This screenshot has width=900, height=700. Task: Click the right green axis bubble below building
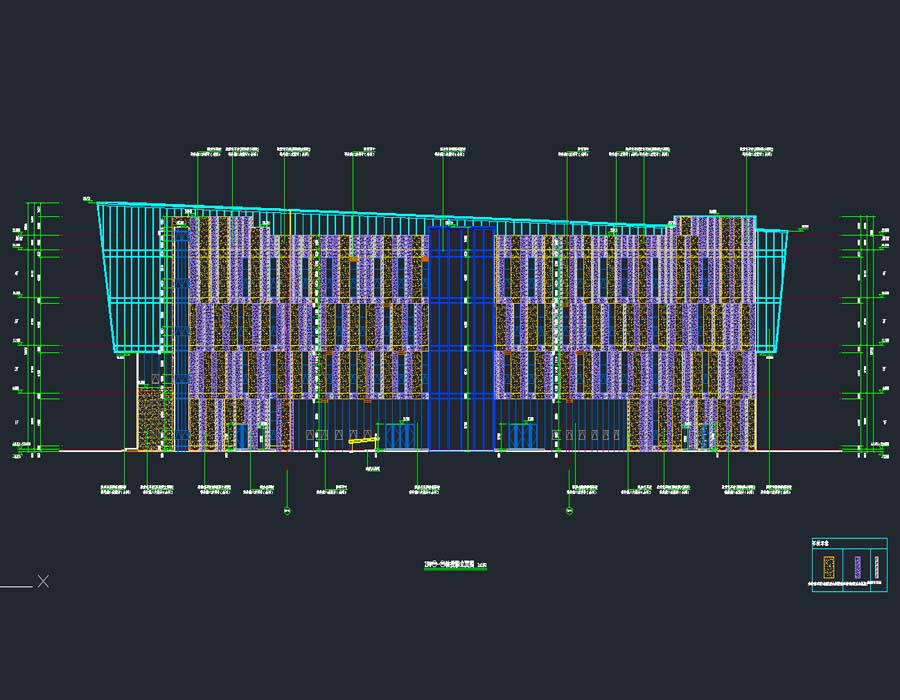pos(569,510)
